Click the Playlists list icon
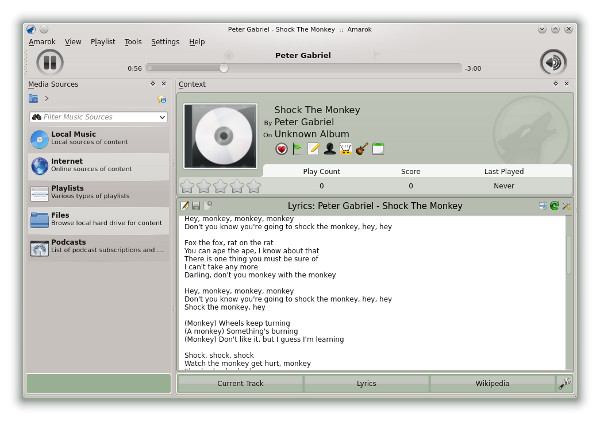 (39, 194)
